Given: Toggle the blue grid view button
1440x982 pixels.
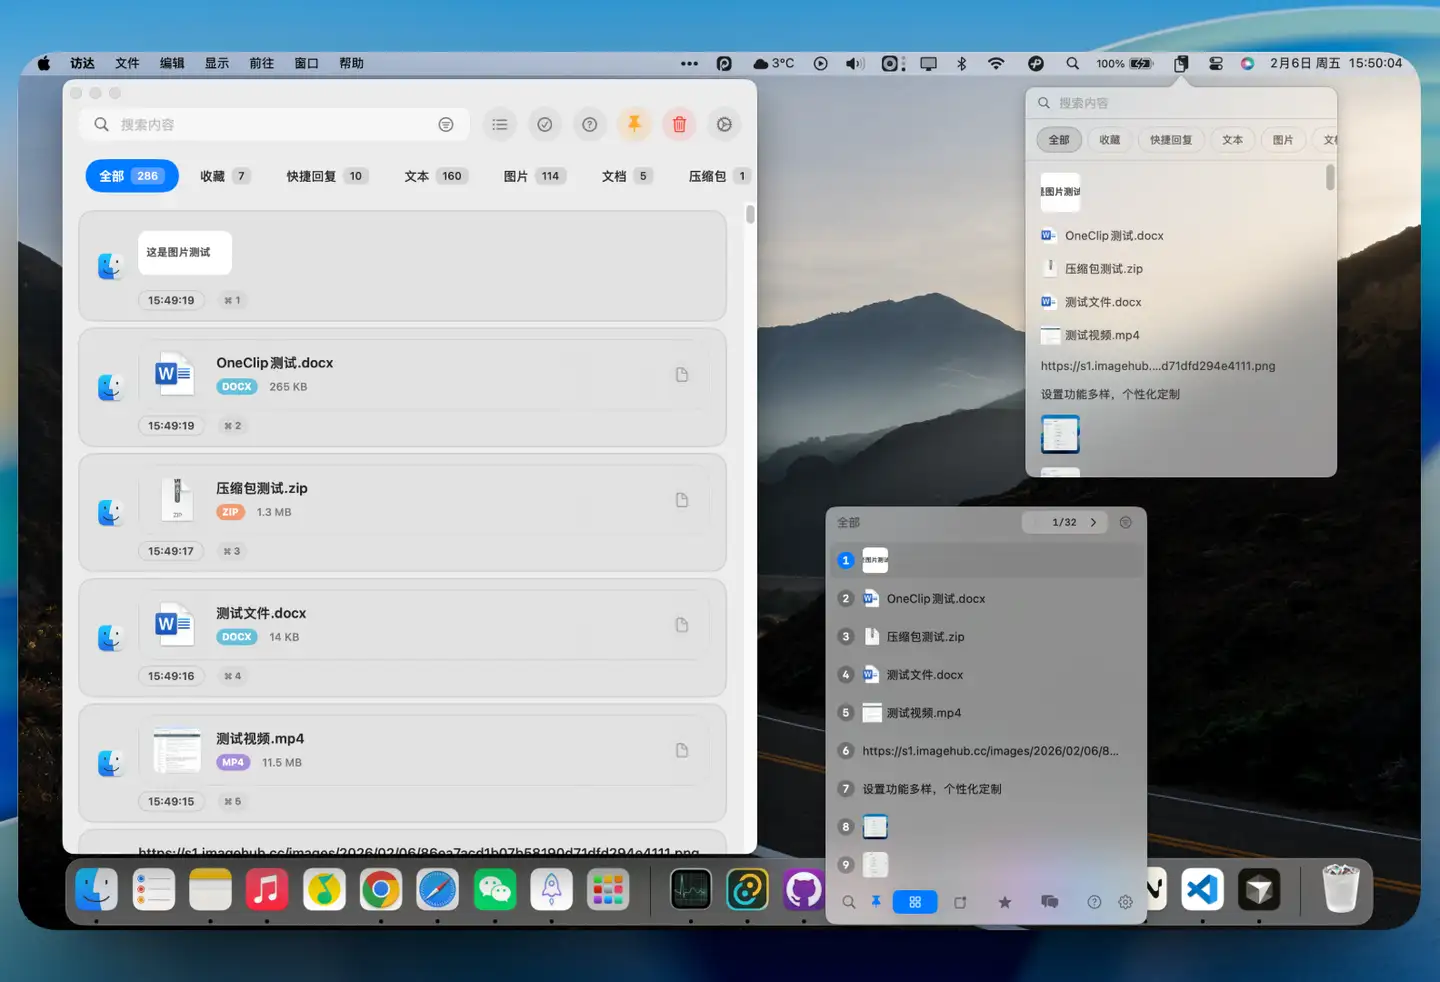Looking at the screenshot, I should point(915,902).
